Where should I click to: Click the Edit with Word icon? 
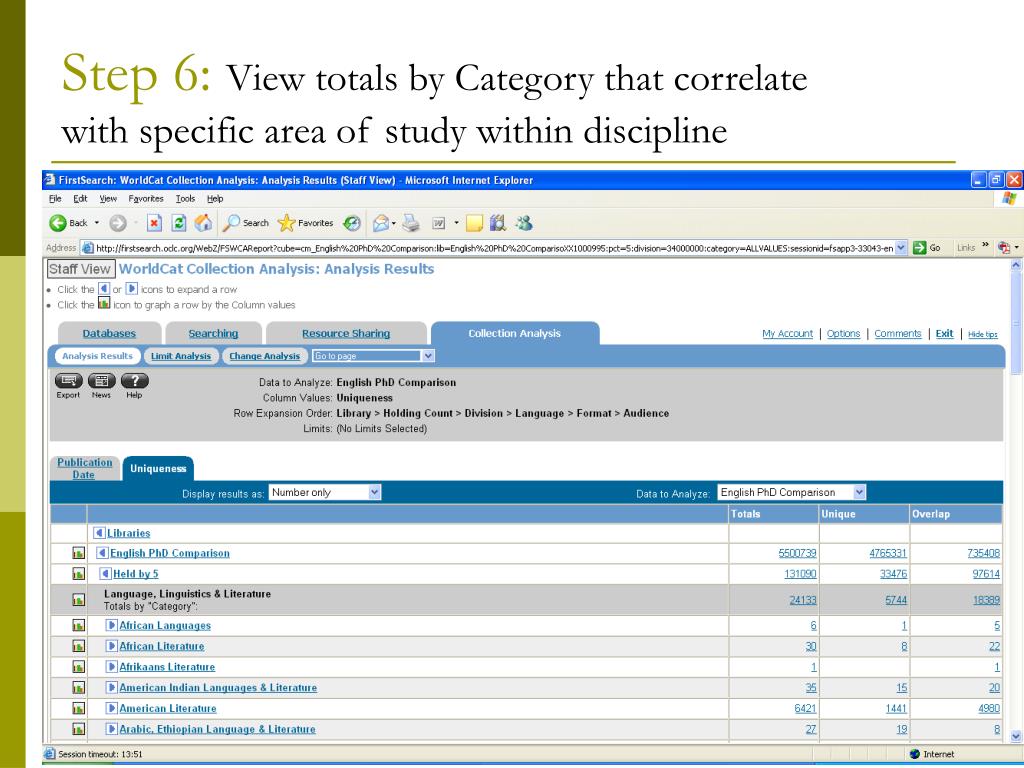pyautogui.click(x=439, y=223)
